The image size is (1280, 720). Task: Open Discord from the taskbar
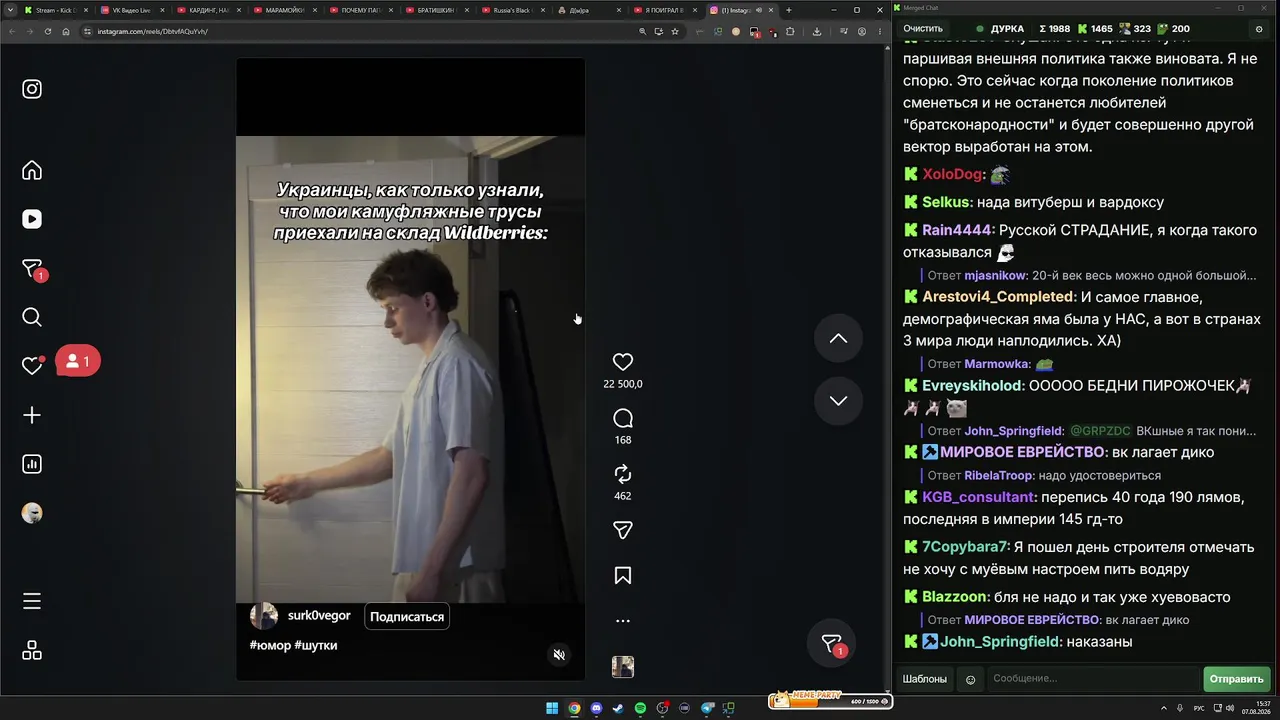pyautogui.click(x=596, y=708)
